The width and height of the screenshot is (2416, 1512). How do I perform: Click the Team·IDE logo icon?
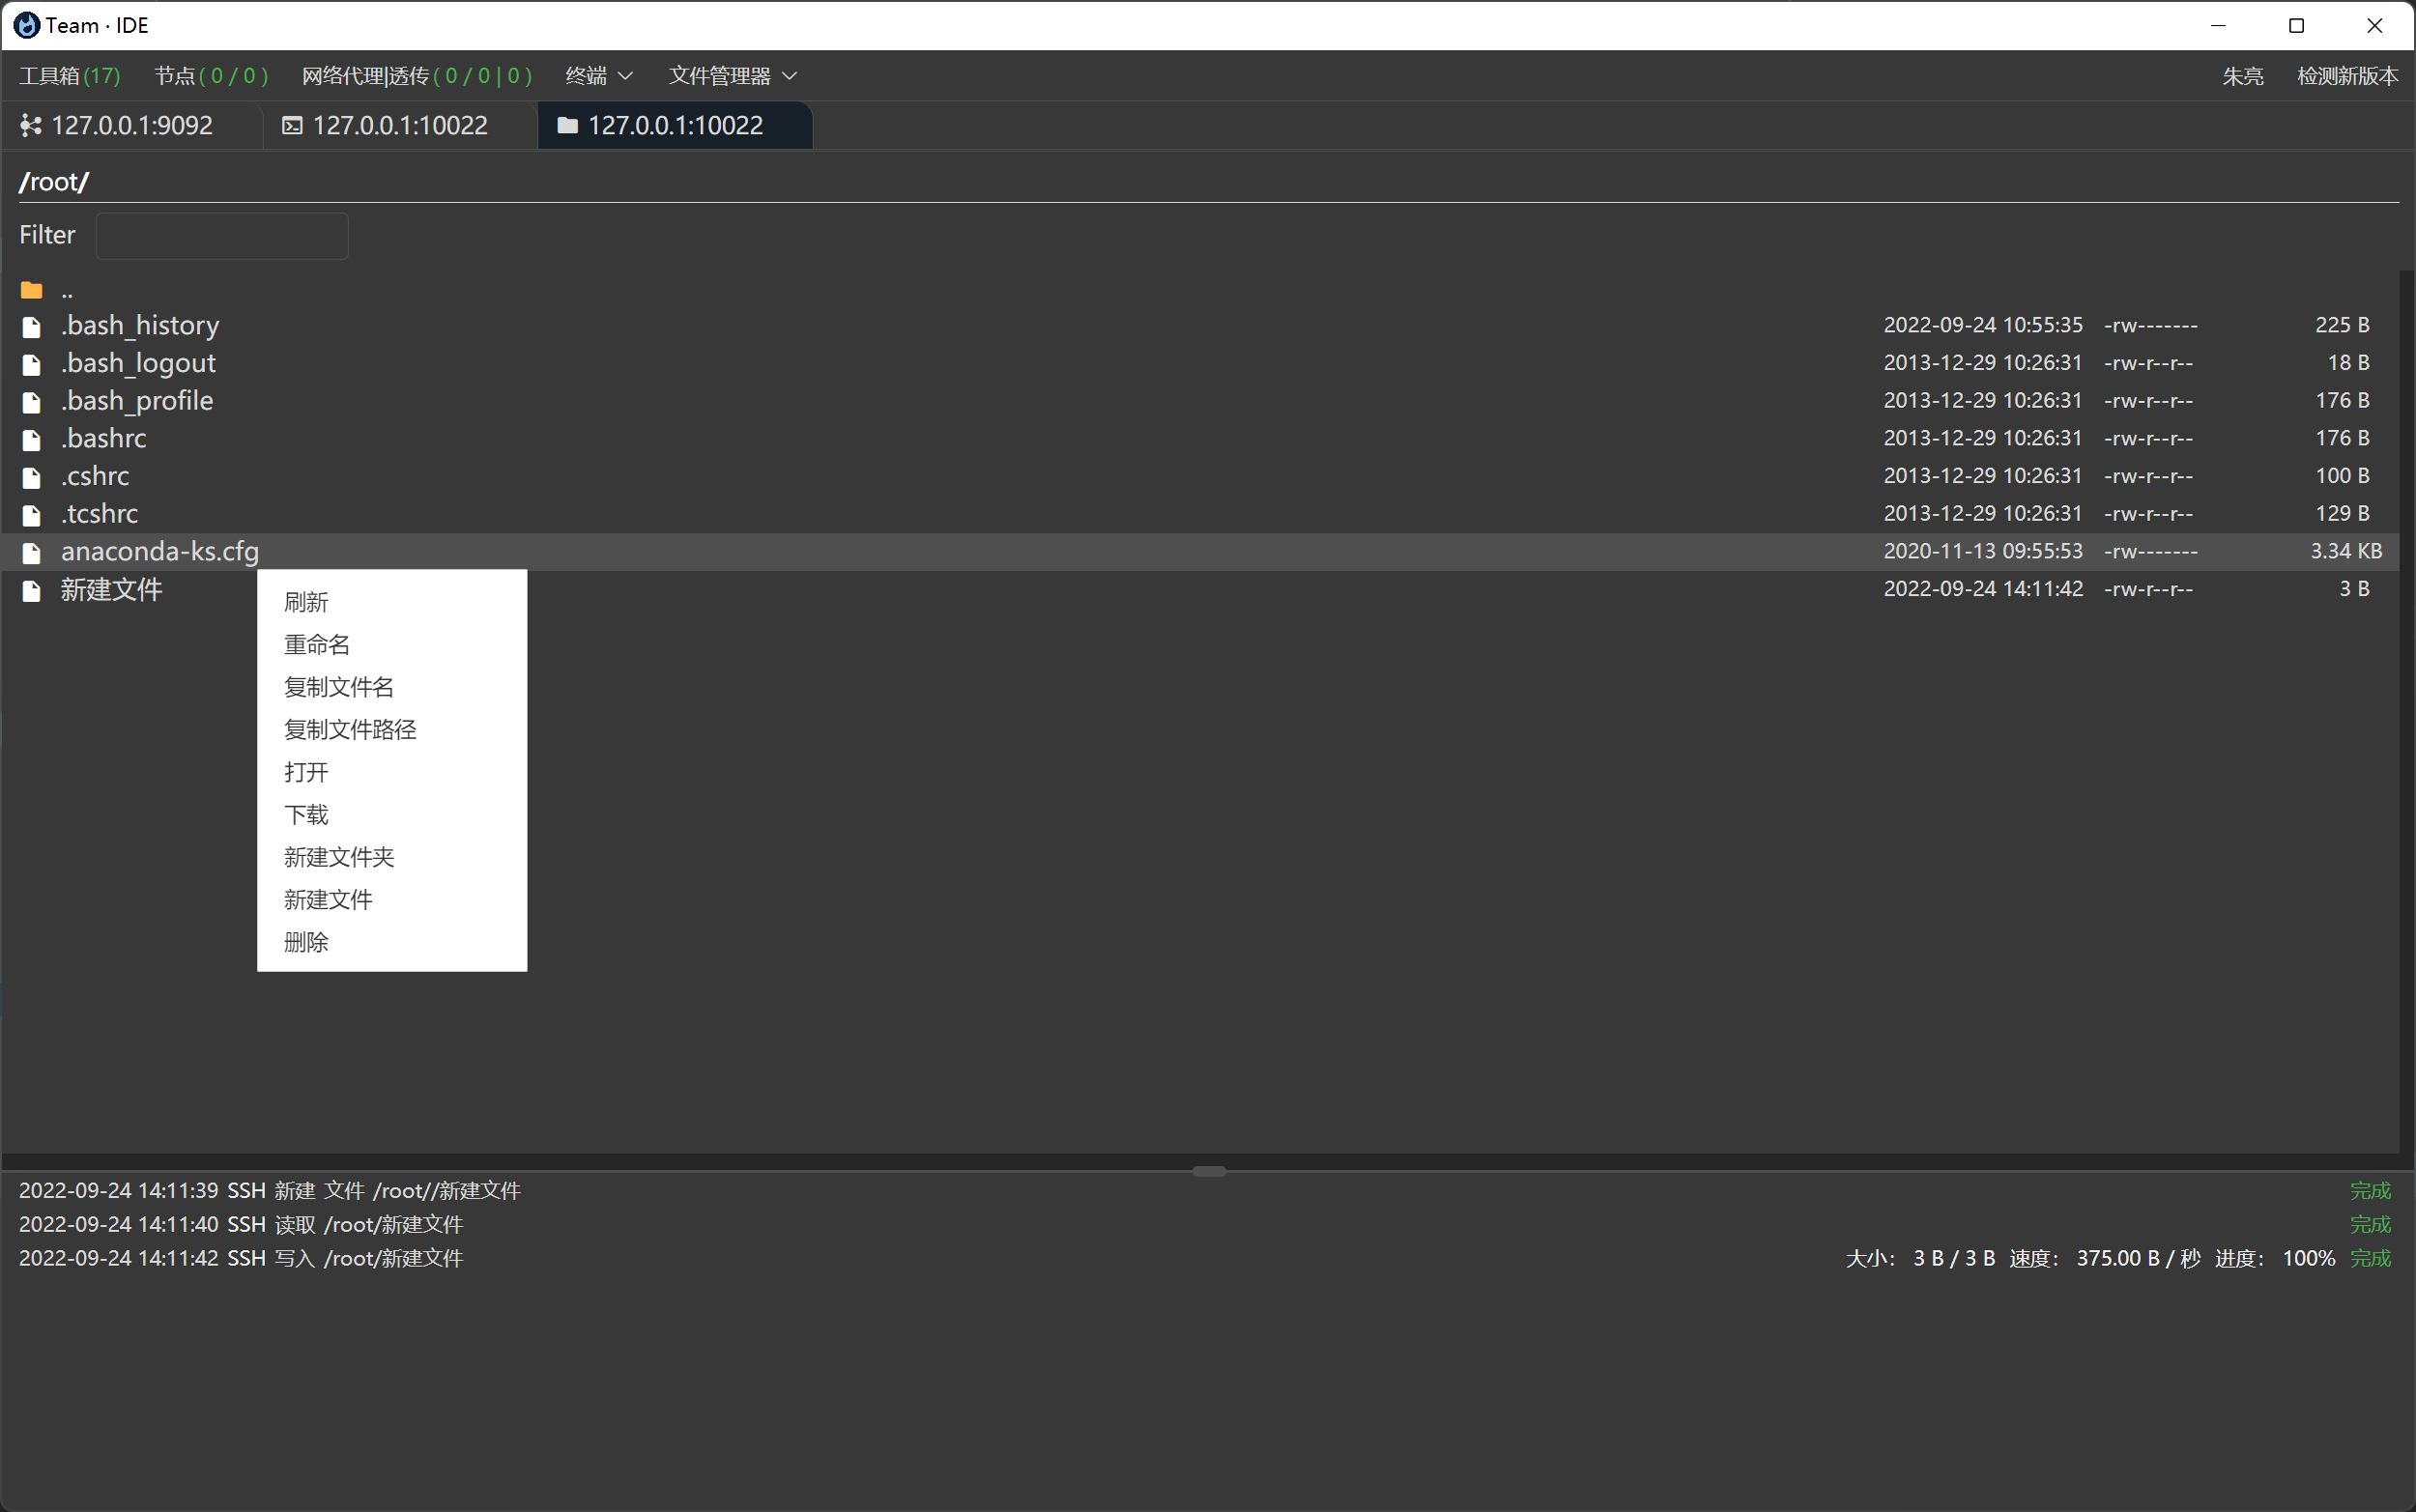[27, 25]
